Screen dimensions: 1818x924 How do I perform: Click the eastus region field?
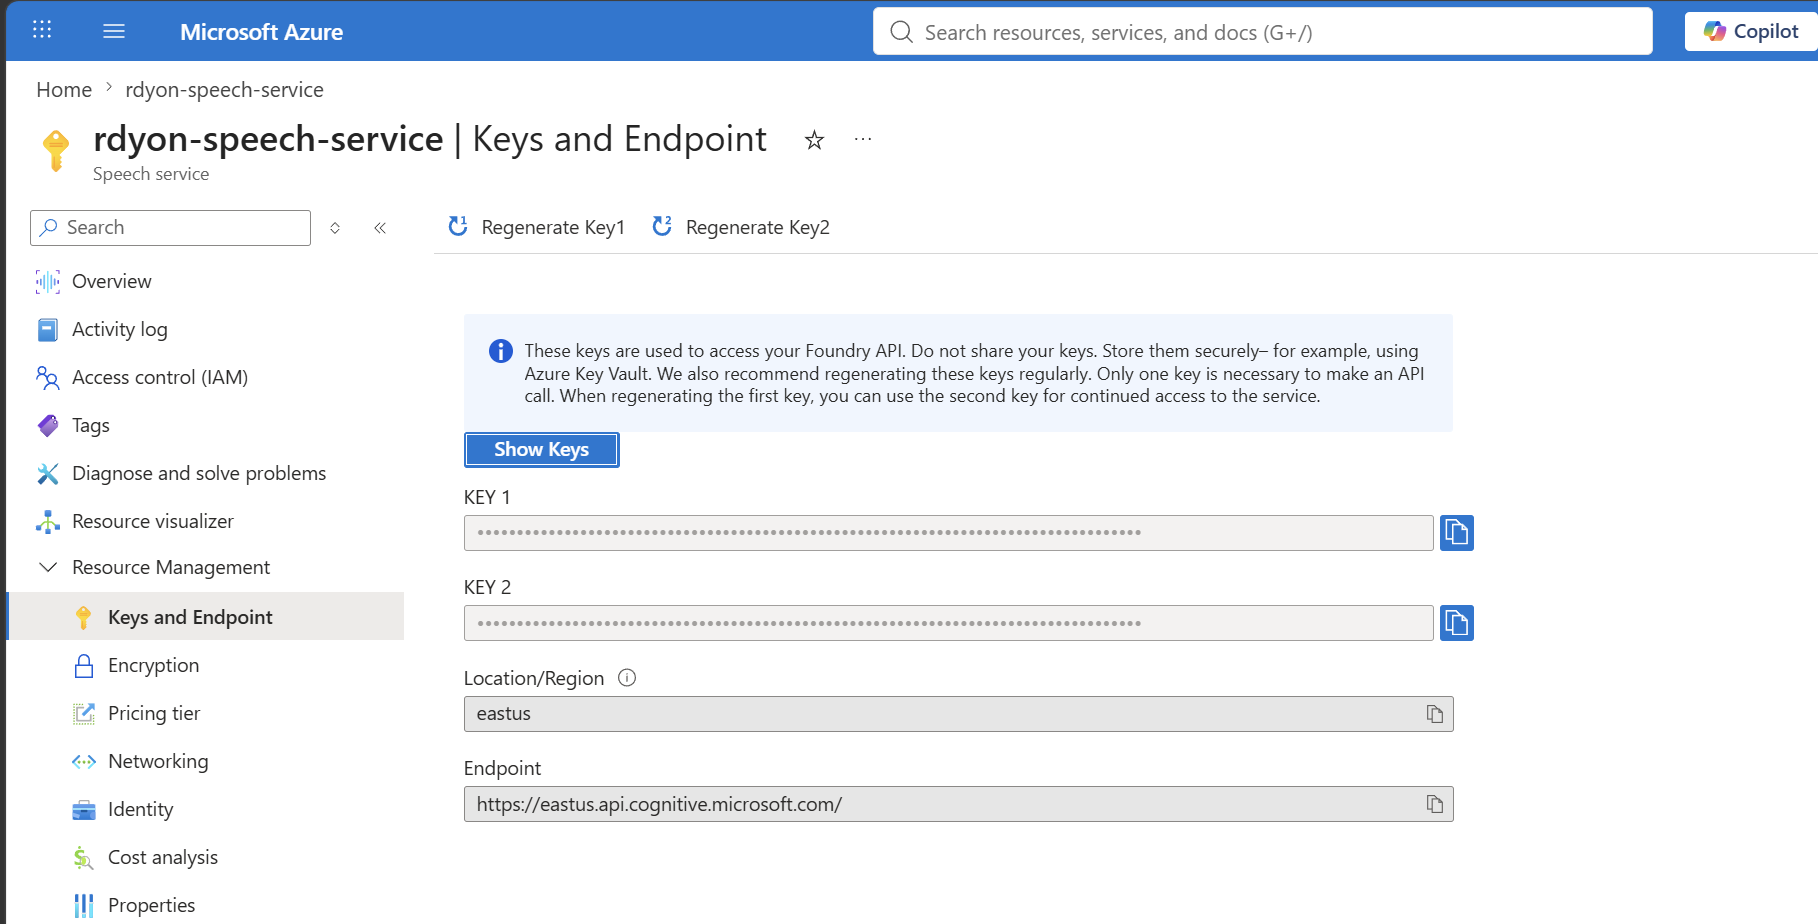[958, 714]
